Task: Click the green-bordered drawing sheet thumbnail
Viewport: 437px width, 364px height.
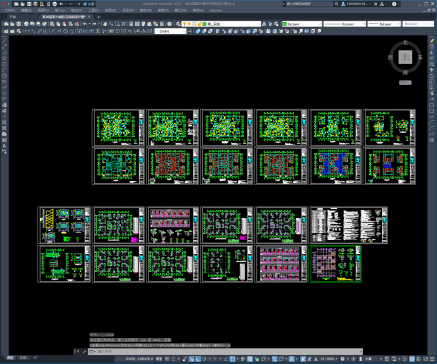Action: click(x=336, y=264)
